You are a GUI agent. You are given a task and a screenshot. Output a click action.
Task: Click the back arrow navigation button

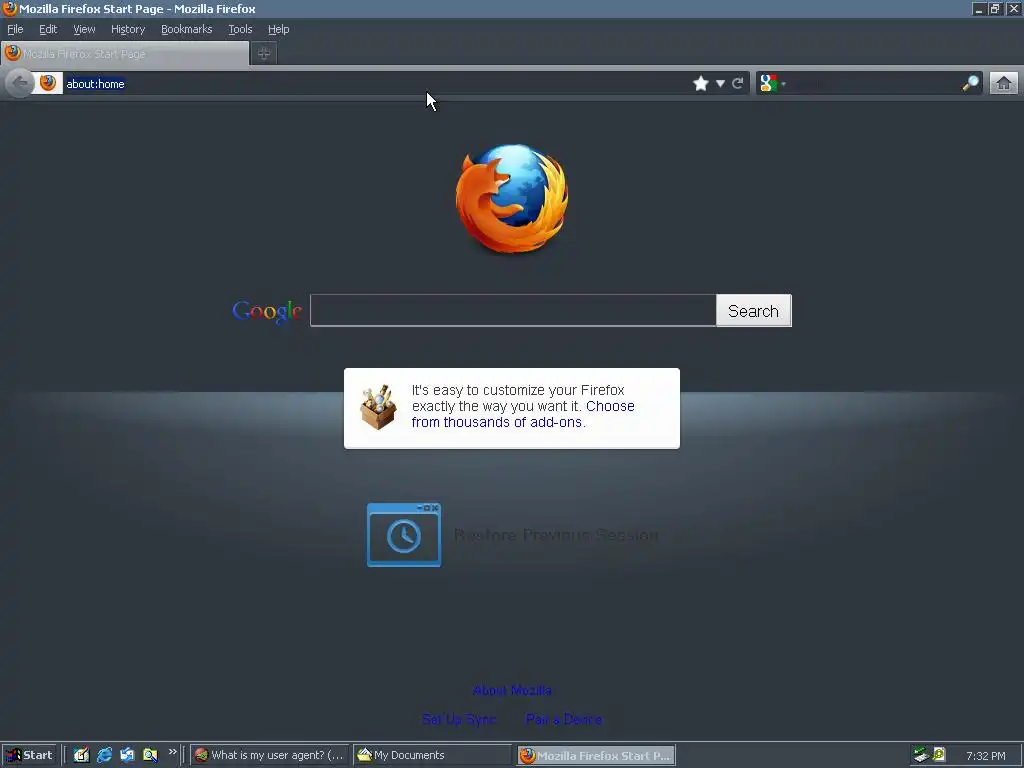tap(20, 83)
